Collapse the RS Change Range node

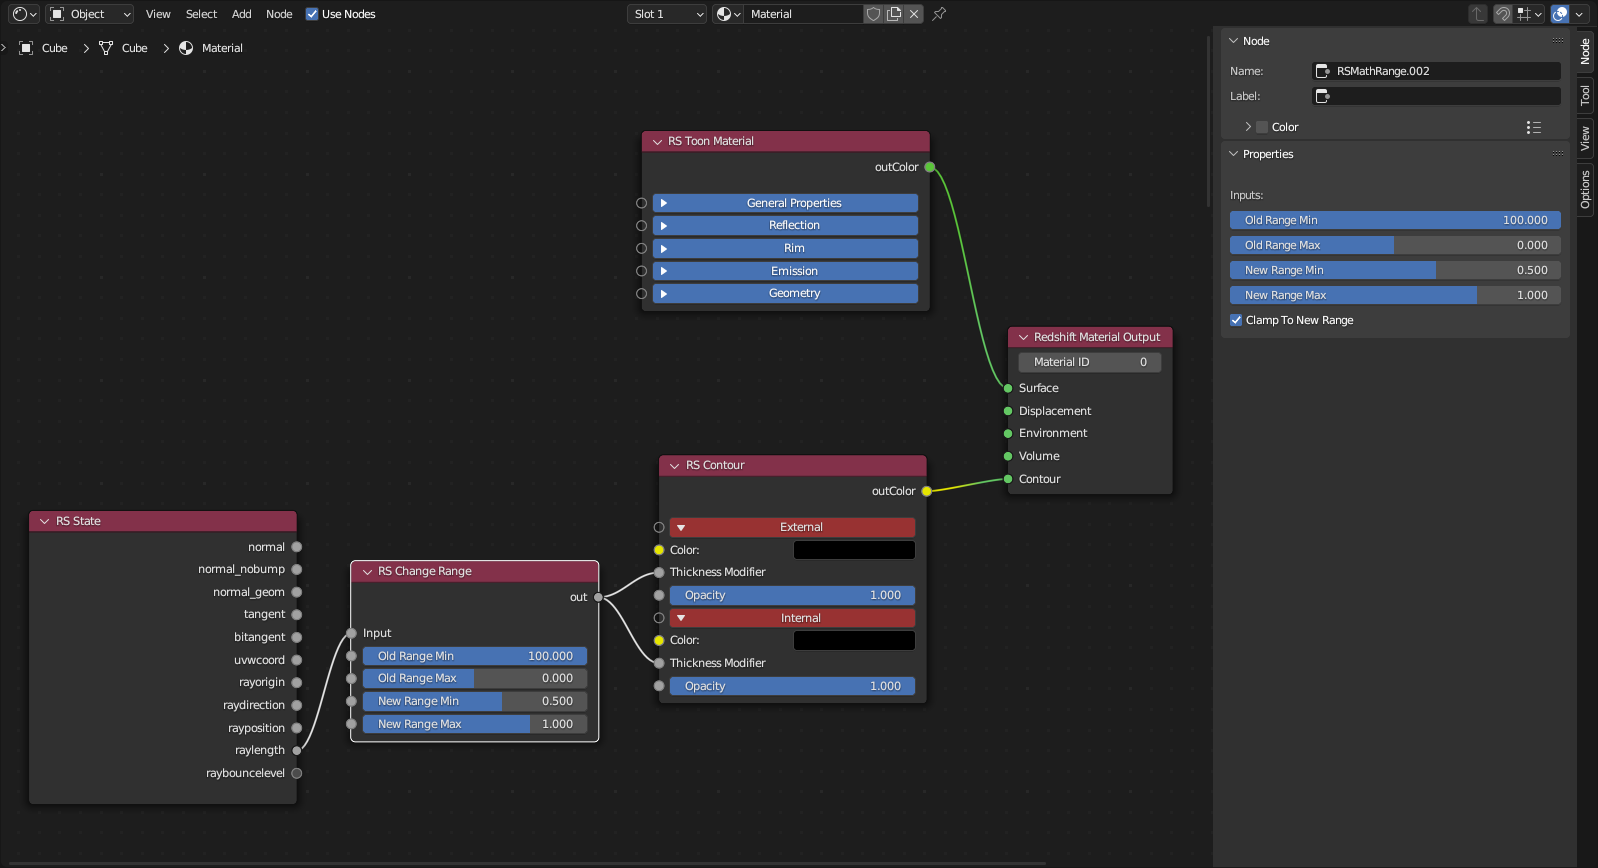click(367, 571)
